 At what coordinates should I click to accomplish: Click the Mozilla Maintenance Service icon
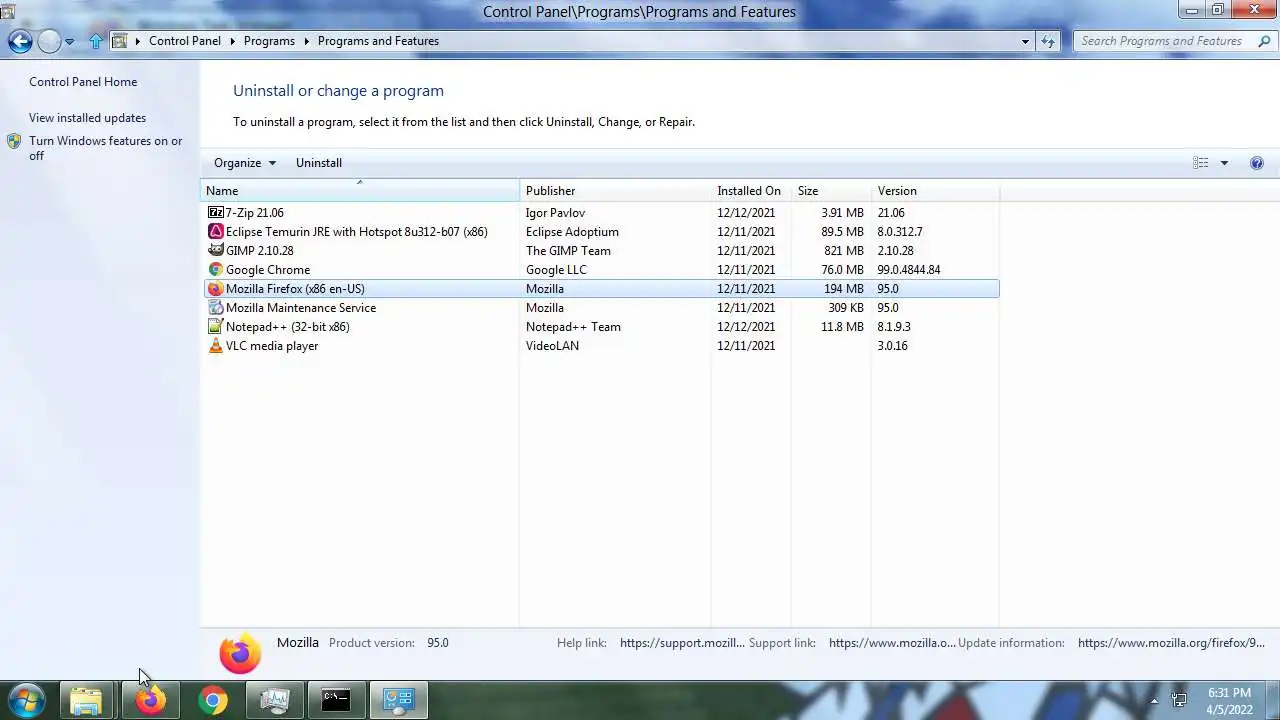pos(215,308)
